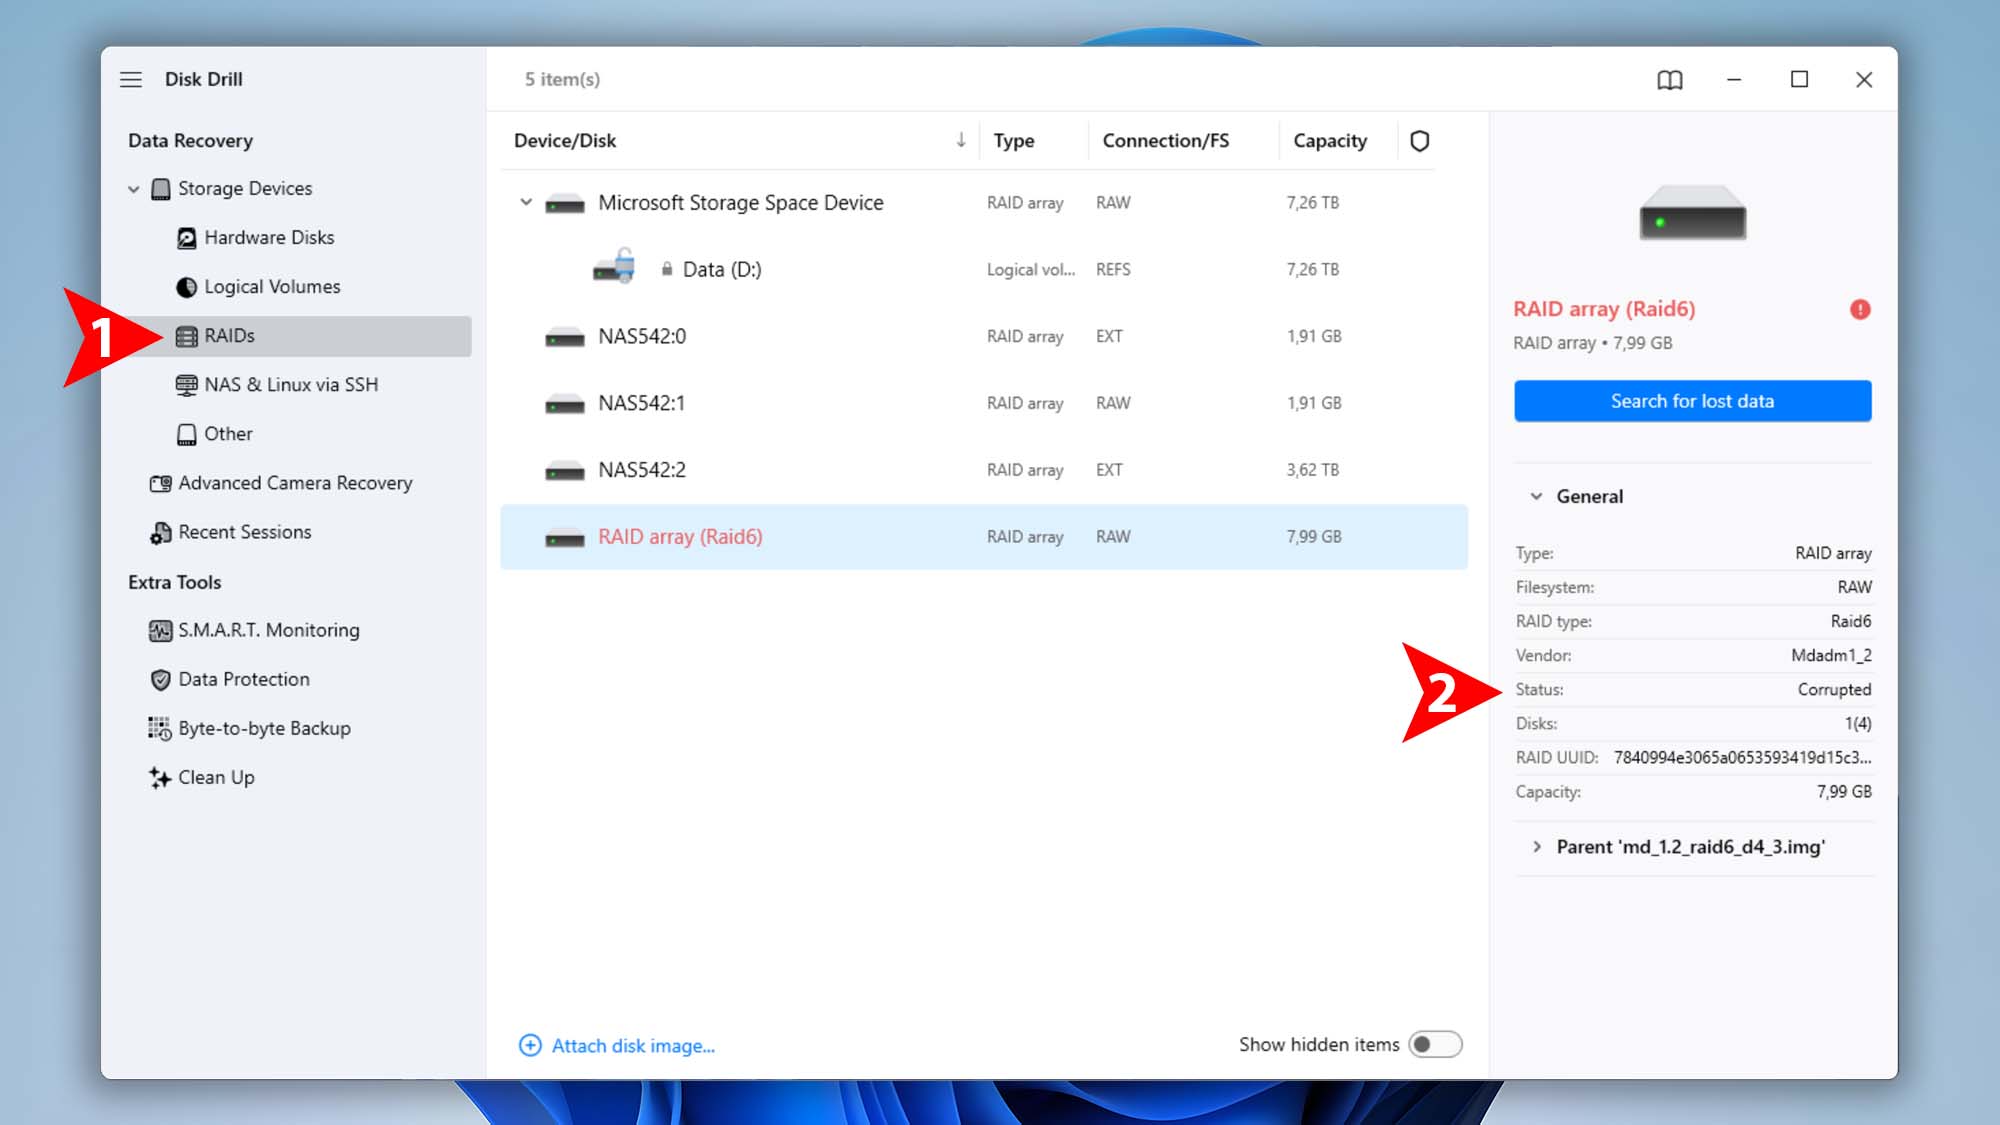The width and height of the screenshot is (2000, 1125).
Task: Click the RAID array (Raid6) row drive icon
Action: (565, 538)
